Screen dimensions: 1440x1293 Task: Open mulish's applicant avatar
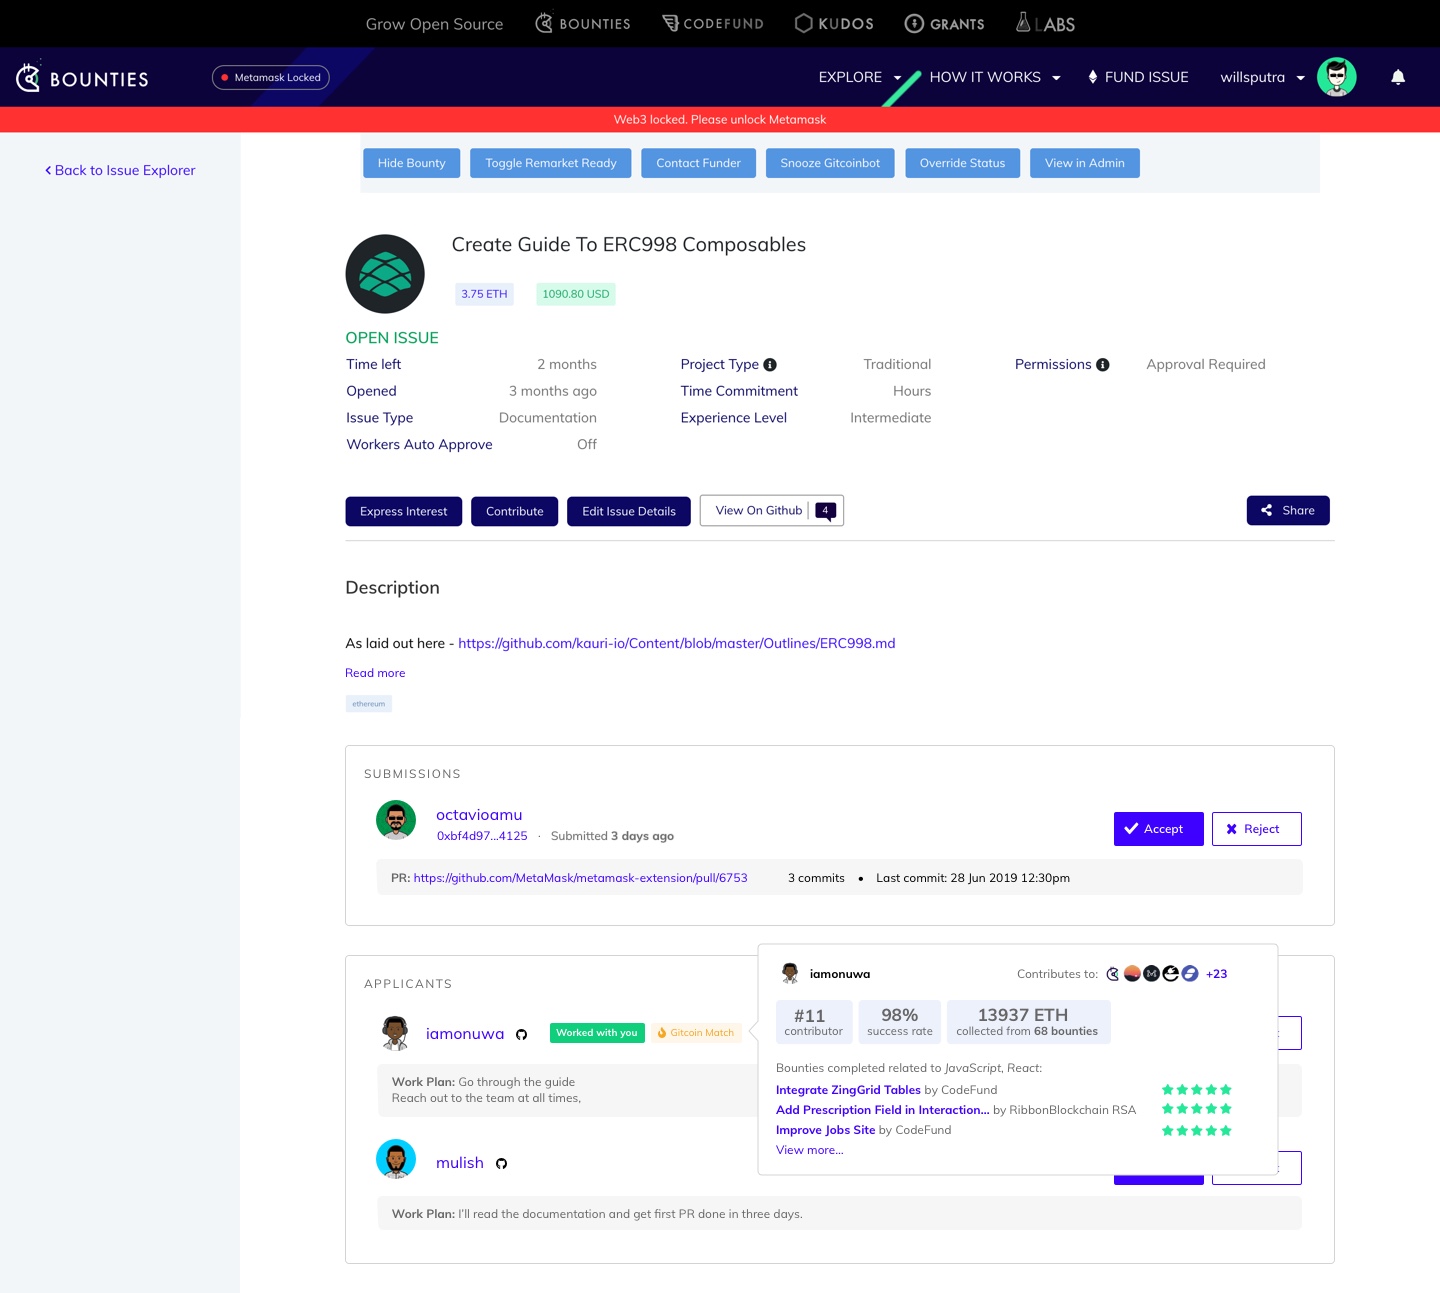(396, 1159)
